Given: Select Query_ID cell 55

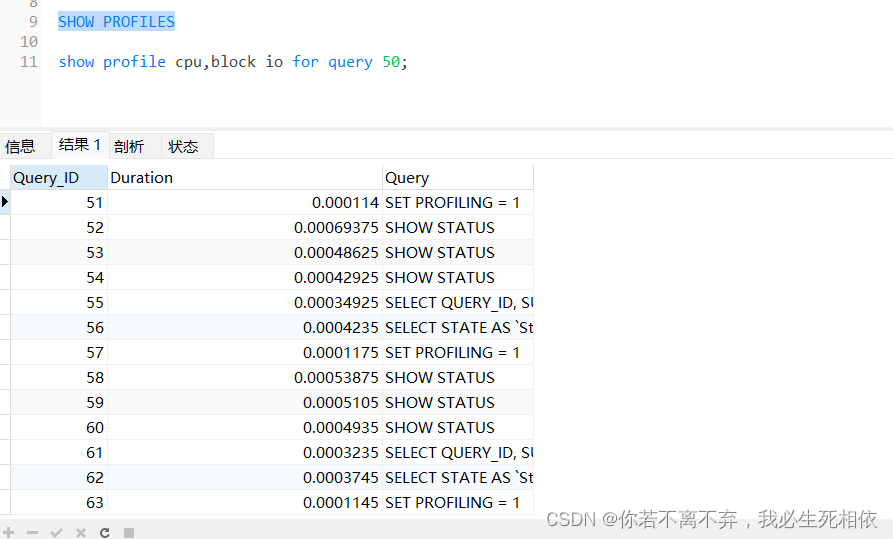Looking at the screenshot, I should 59,303.
